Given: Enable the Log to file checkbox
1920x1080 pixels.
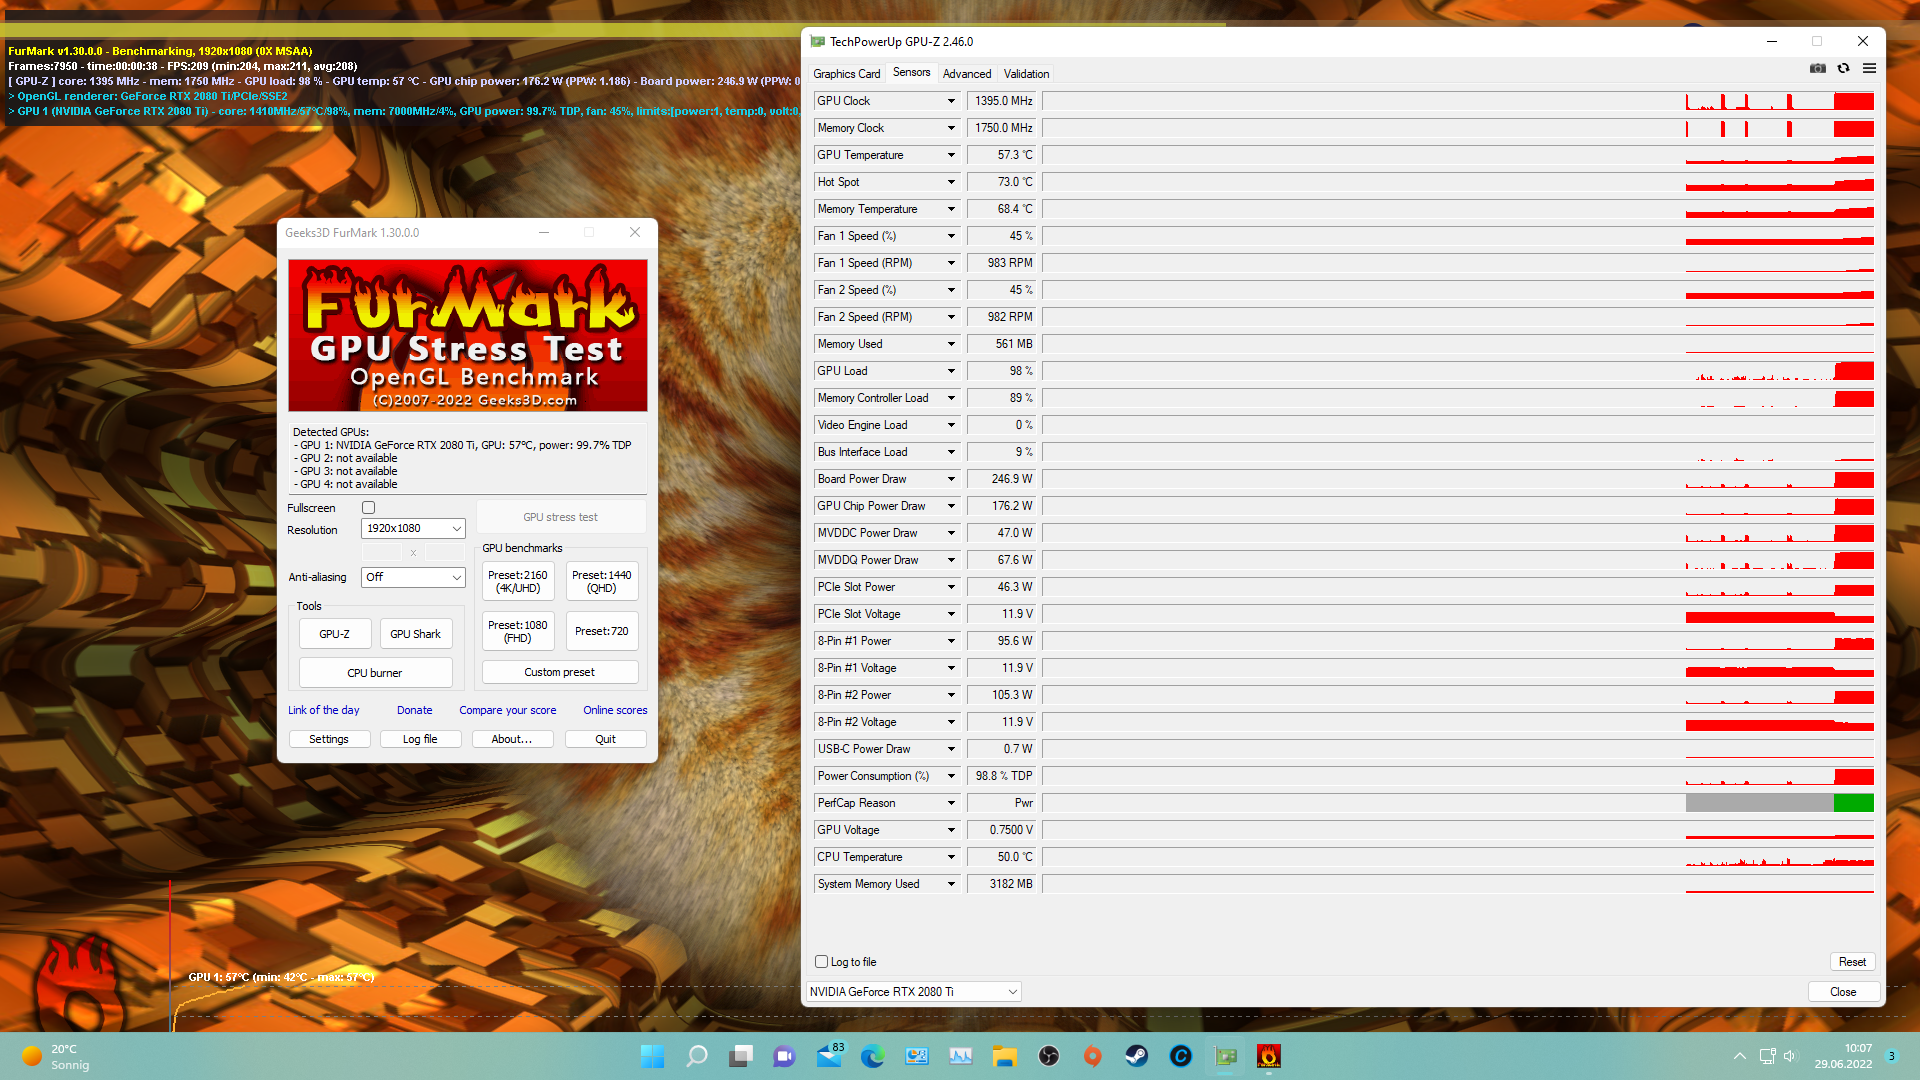Looking at the screenshot, I should click(821, 962).
